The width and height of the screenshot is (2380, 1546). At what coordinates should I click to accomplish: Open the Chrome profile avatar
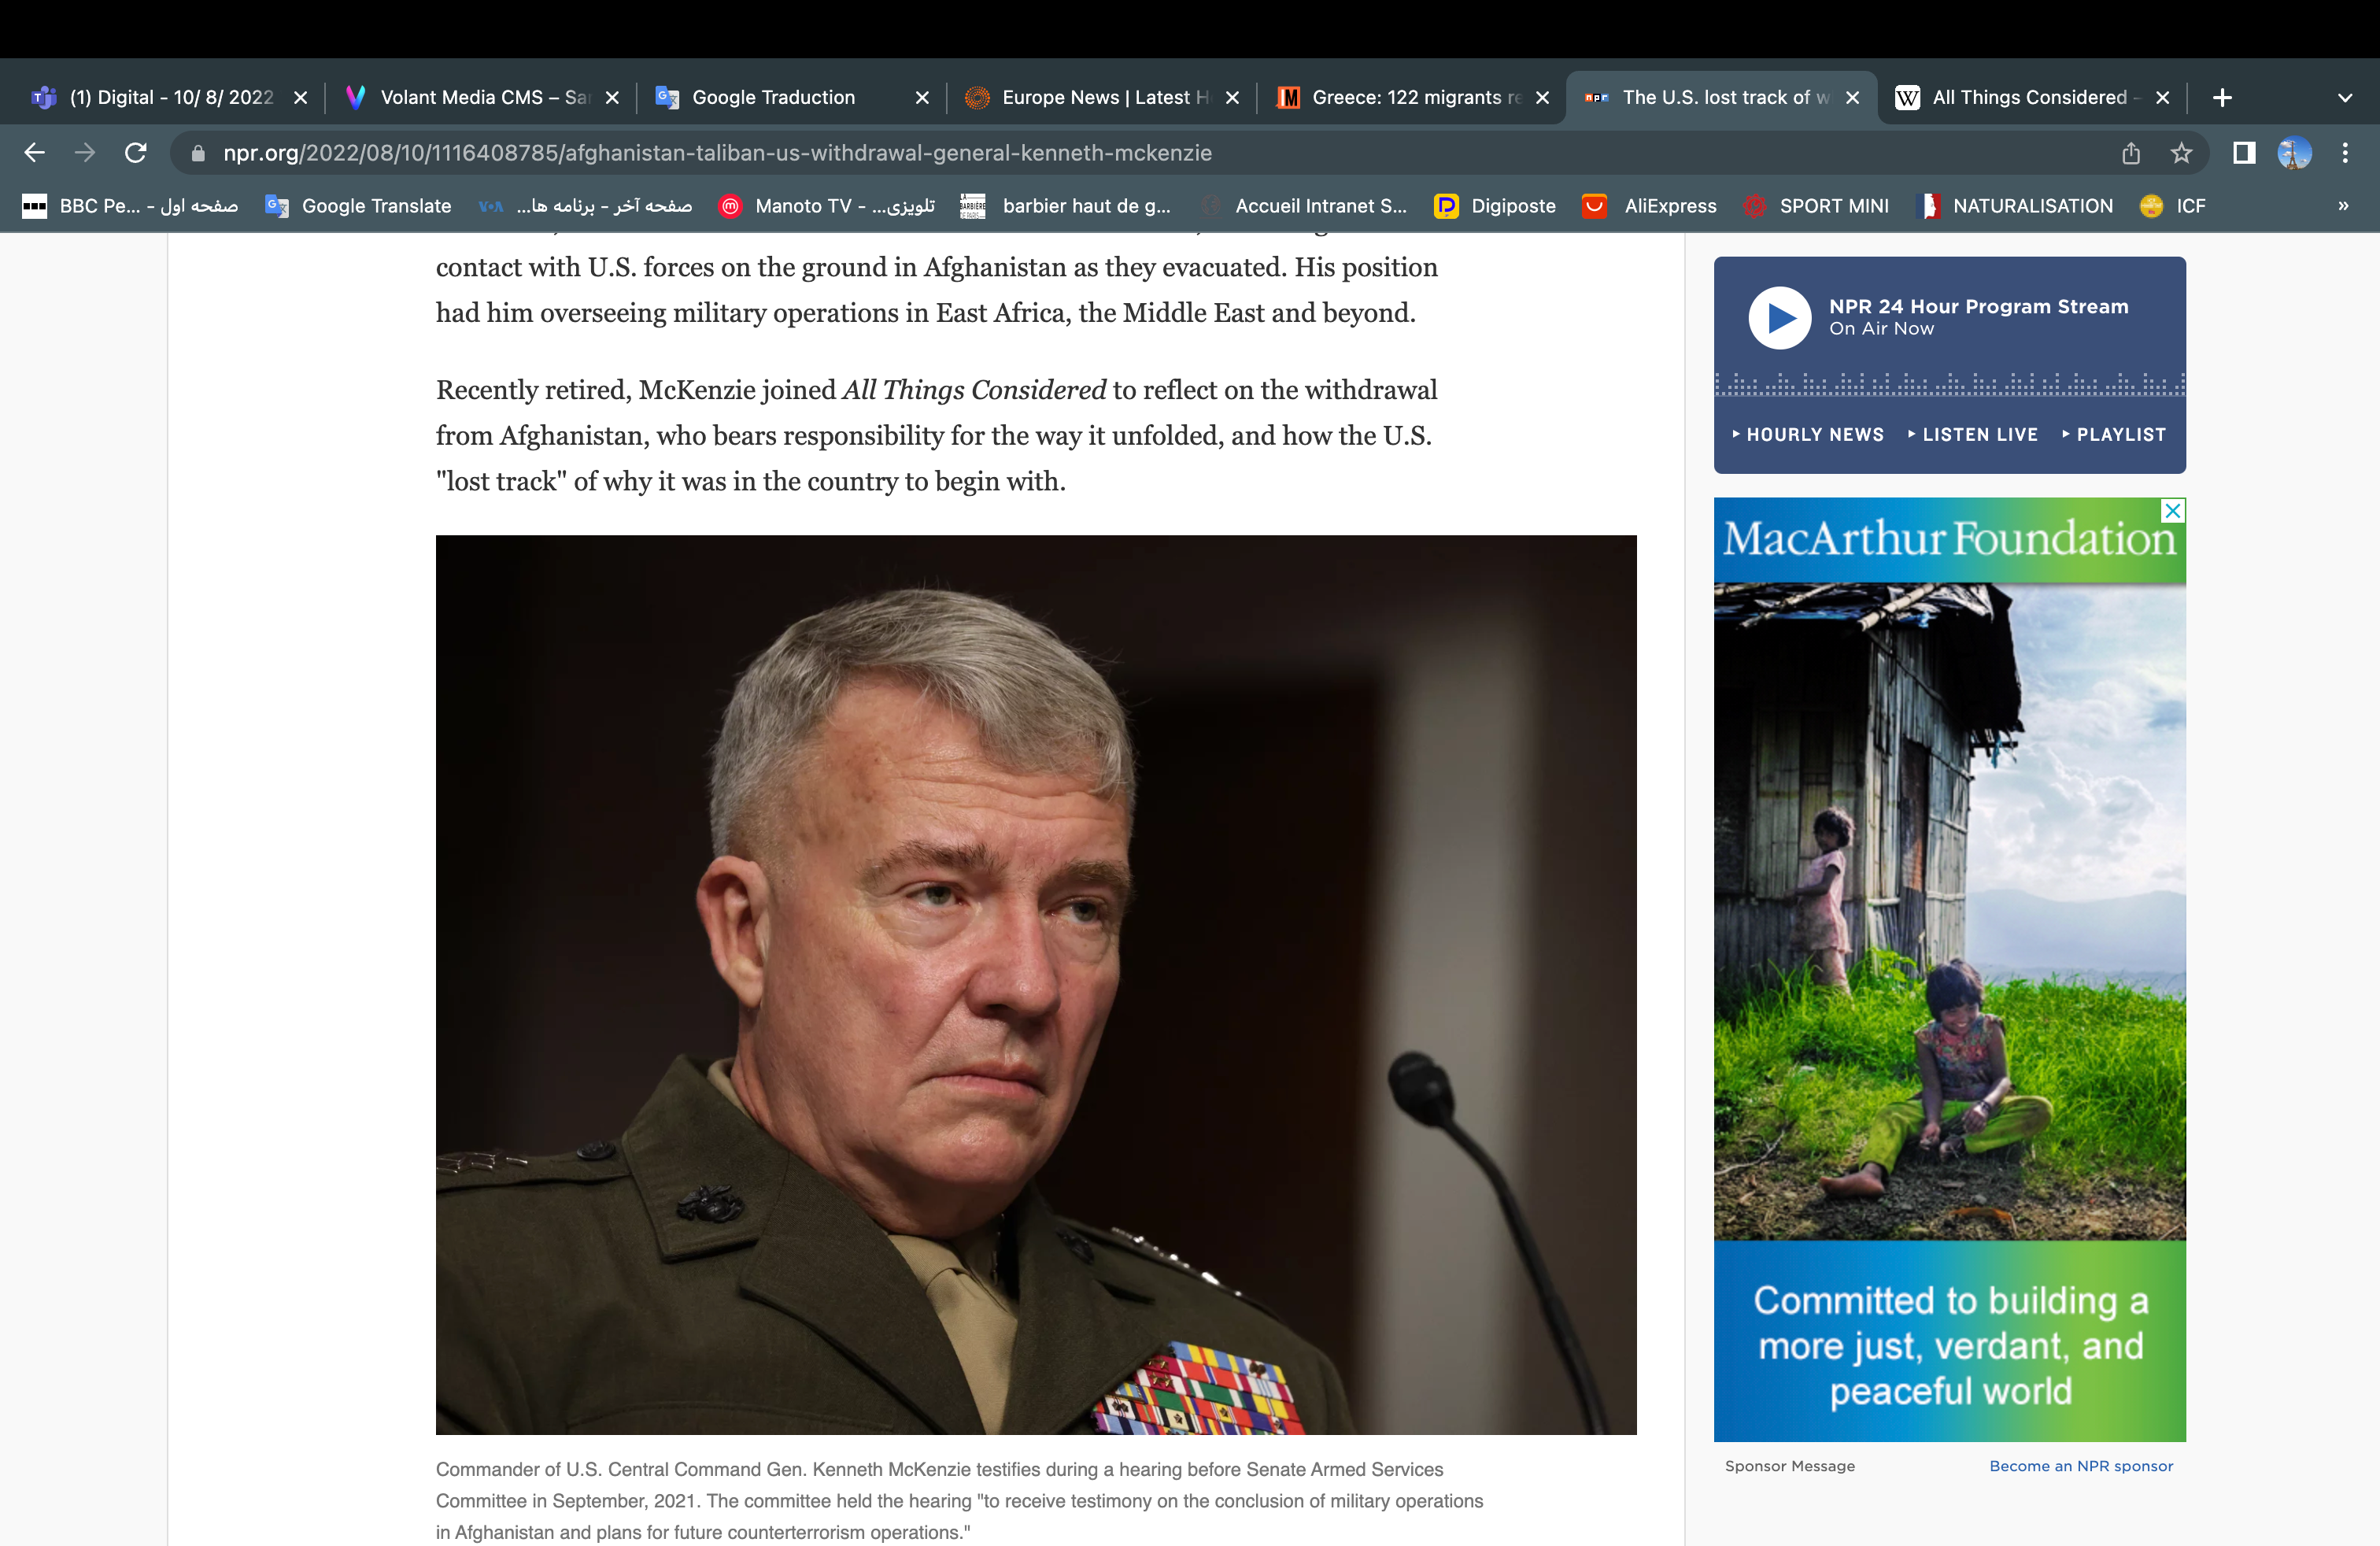point(2294,153)
